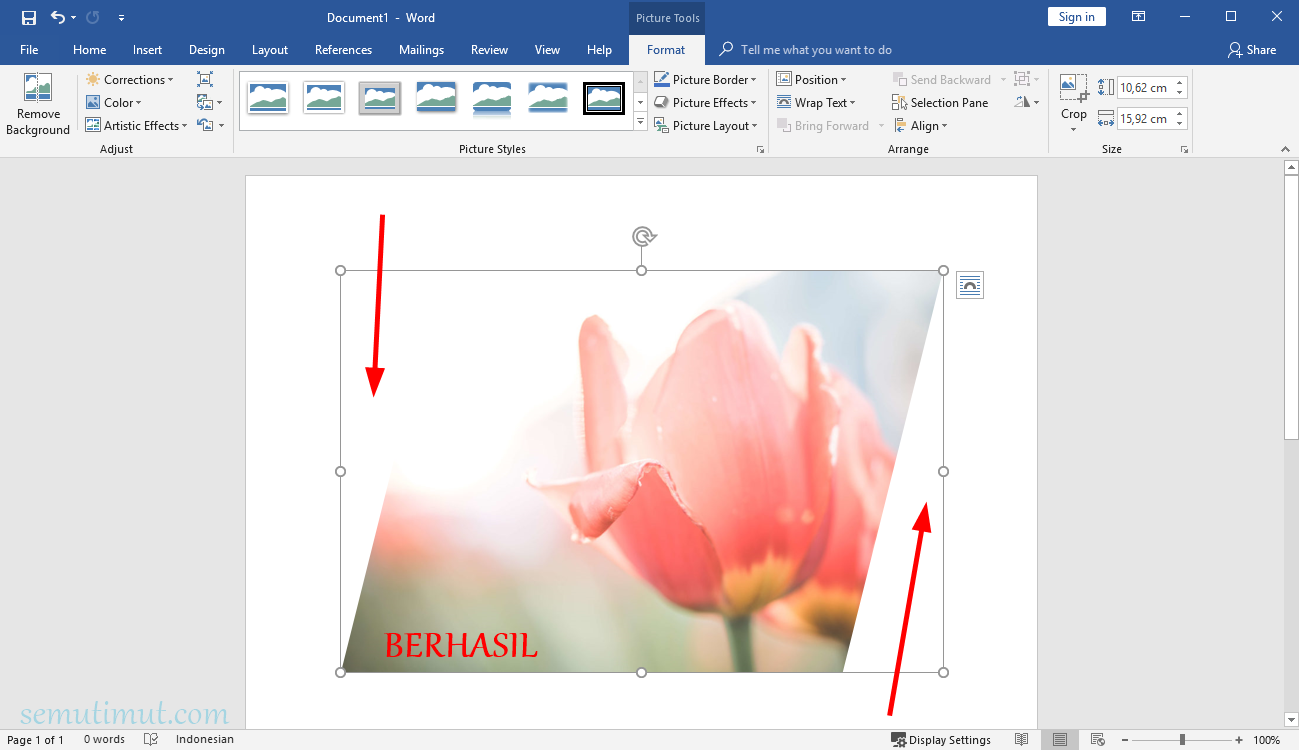Apply the gray metal frame picture style
Image resolution: width=1299 pixels, height=750 pixels.
(x=380, y=98)
